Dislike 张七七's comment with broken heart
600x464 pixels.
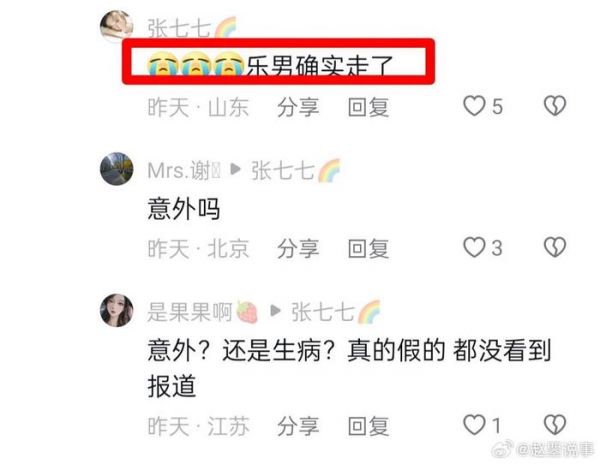pyautogui.click(x=555, y=106)
